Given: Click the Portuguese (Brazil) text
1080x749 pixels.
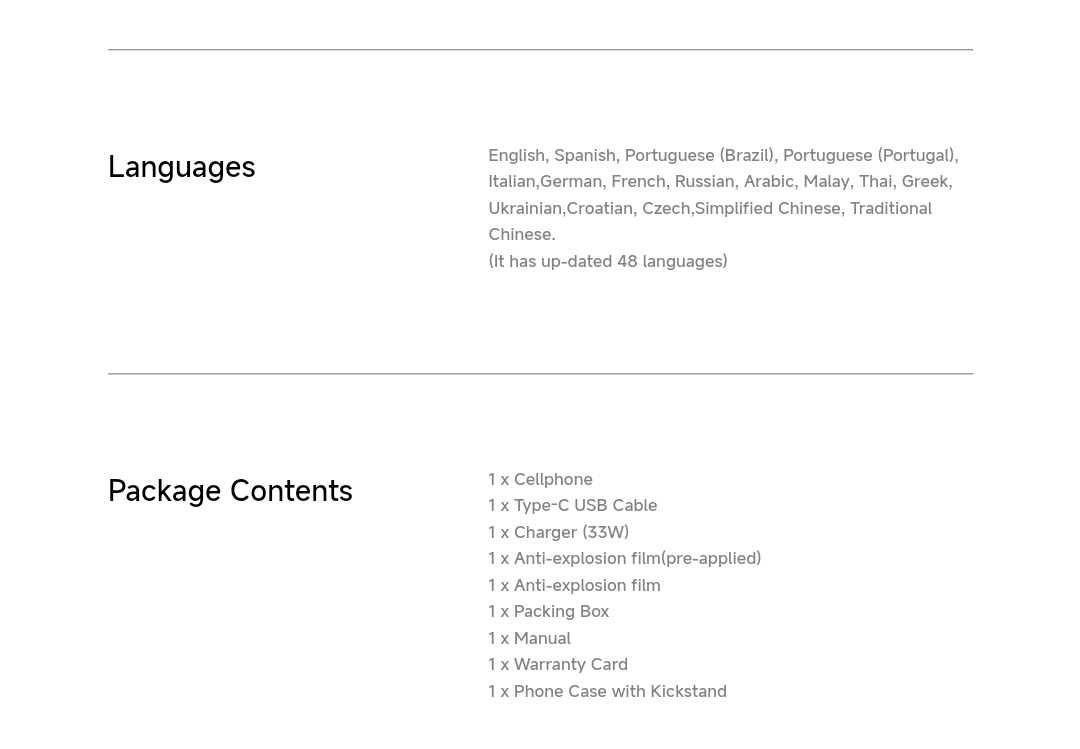Looking at the screenshot, I should point(700,156).
